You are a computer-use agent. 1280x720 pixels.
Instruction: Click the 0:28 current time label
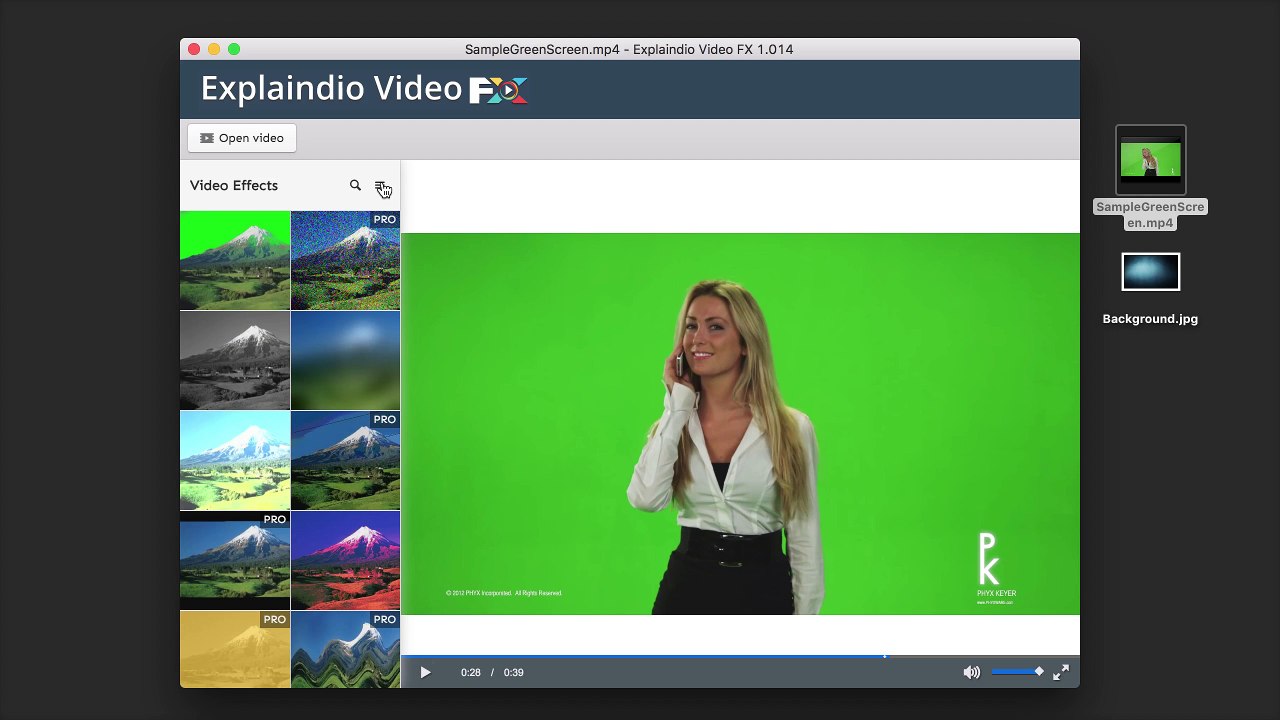click(471, 673)
